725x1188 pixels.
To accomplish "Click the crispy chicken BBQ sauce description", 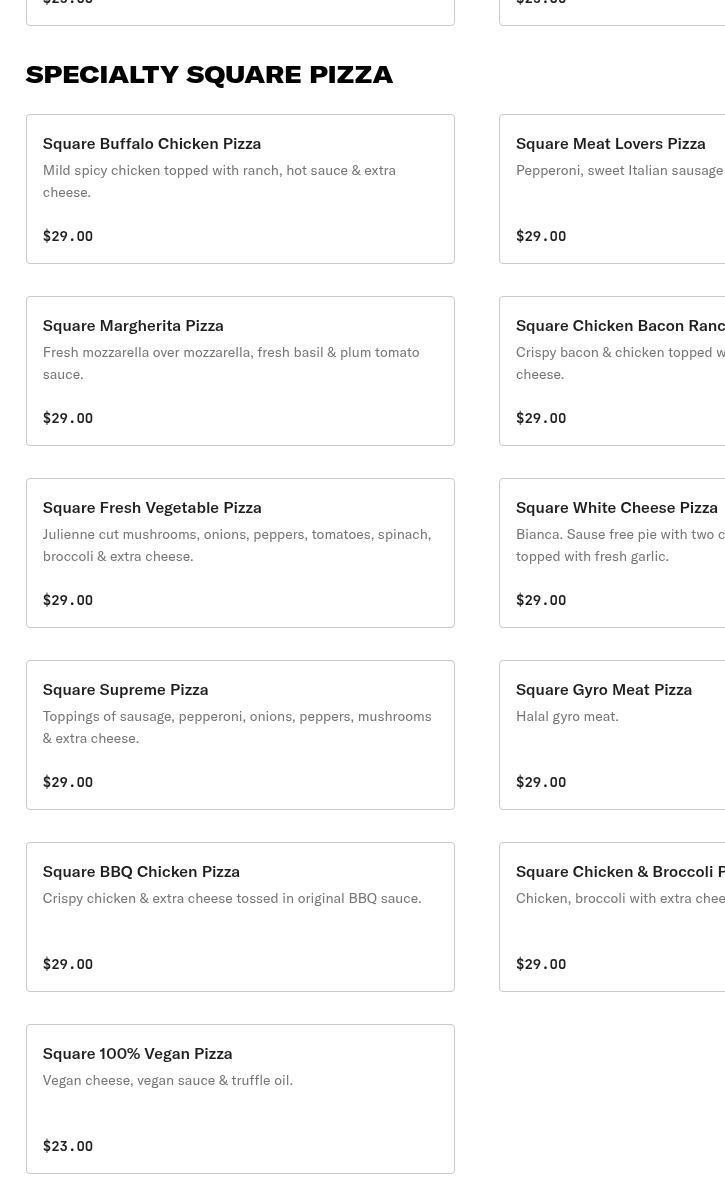I will click(232, 899).
